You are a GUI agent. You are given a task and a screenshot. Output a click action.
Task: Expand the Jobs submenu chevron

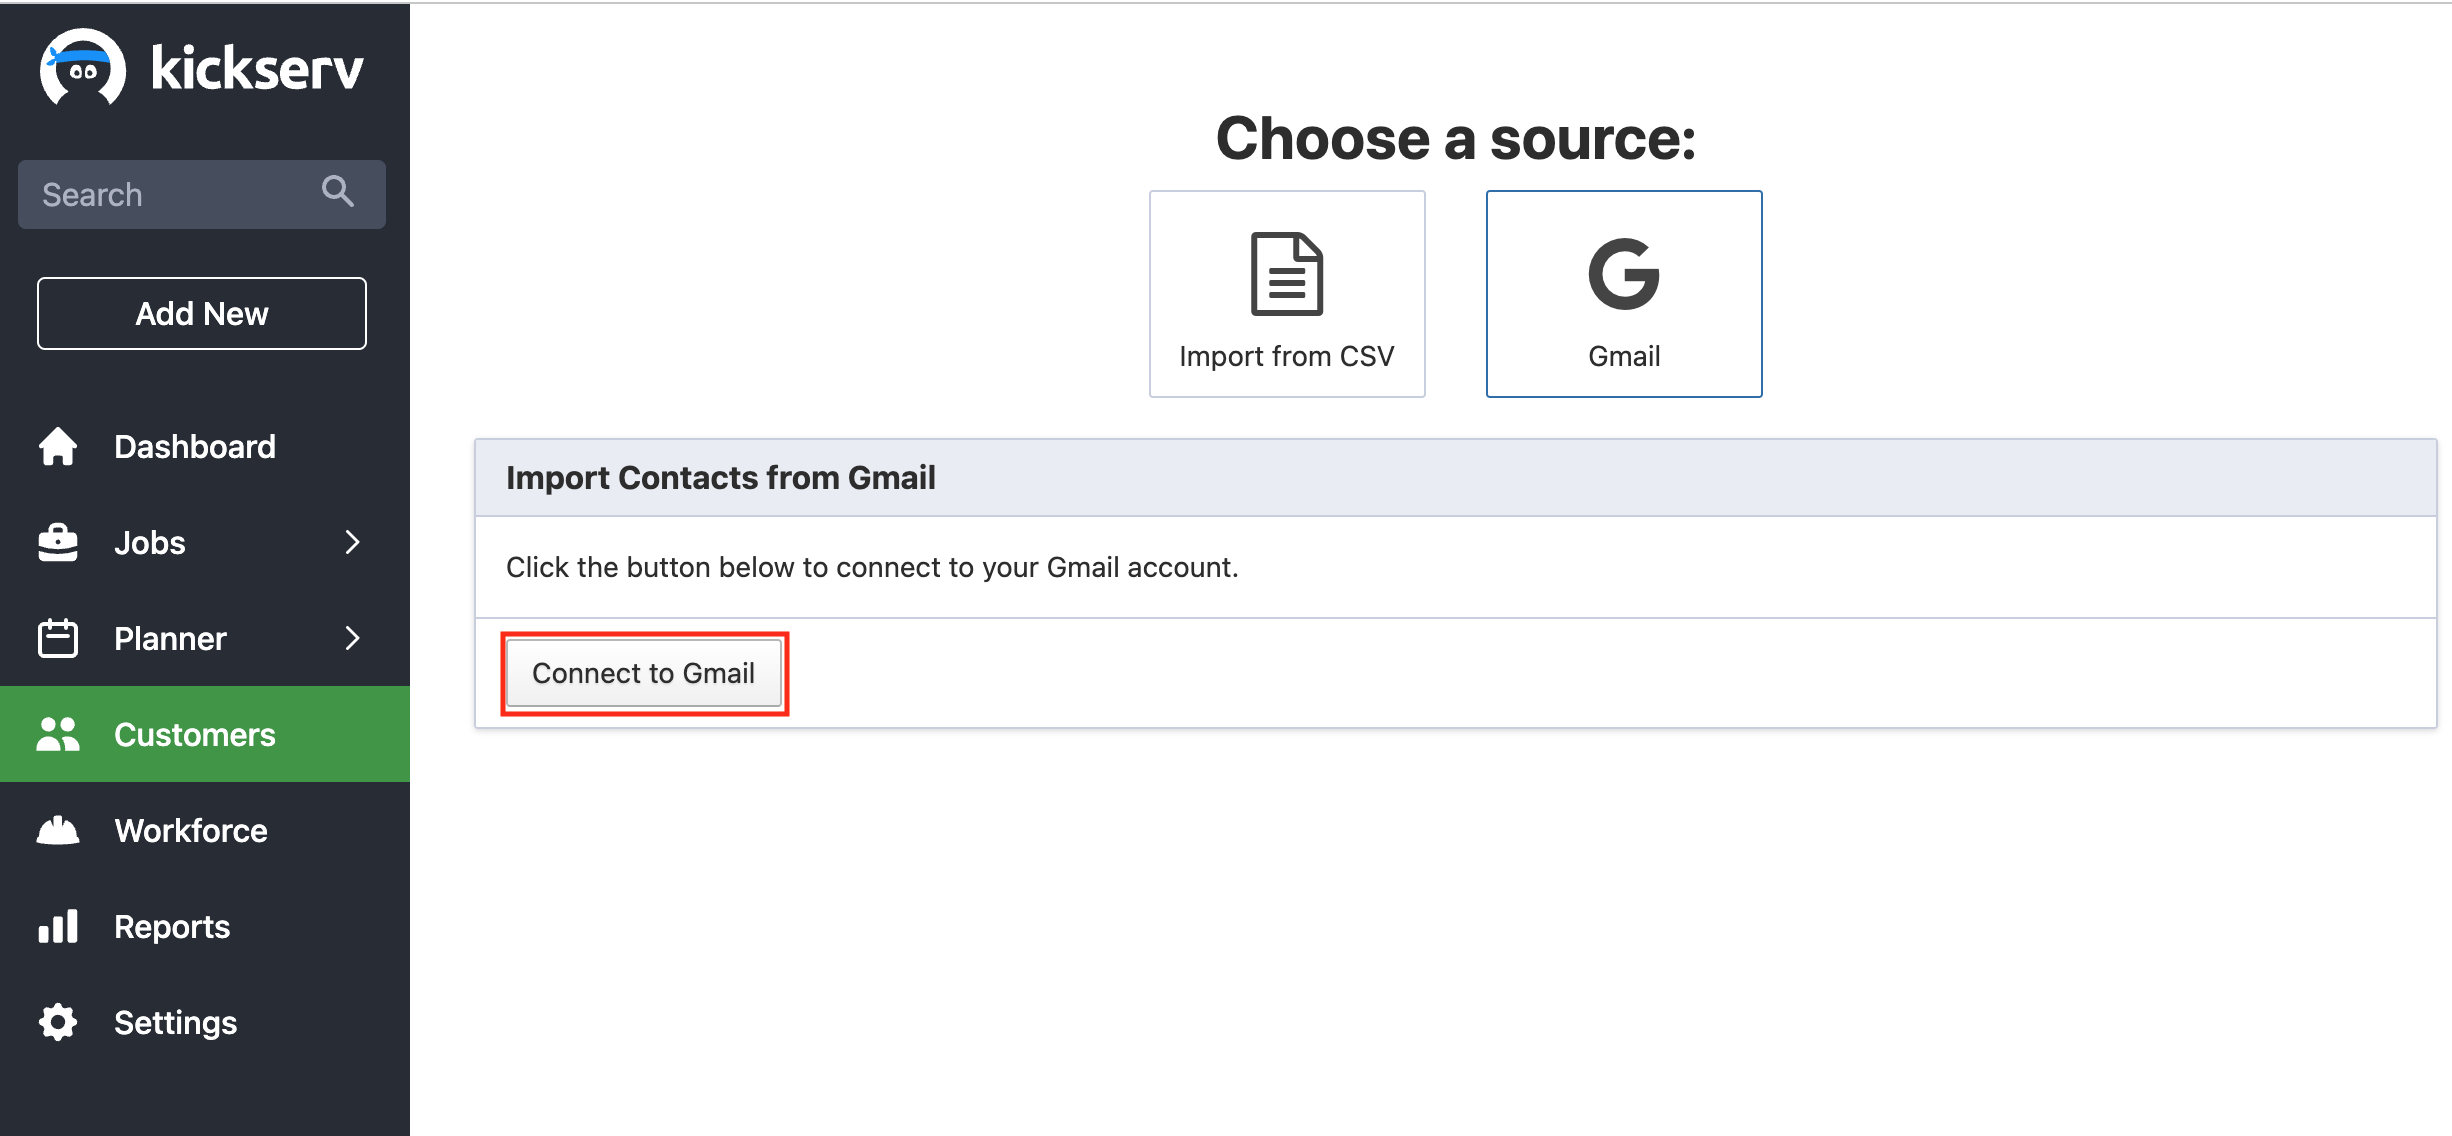352,542
